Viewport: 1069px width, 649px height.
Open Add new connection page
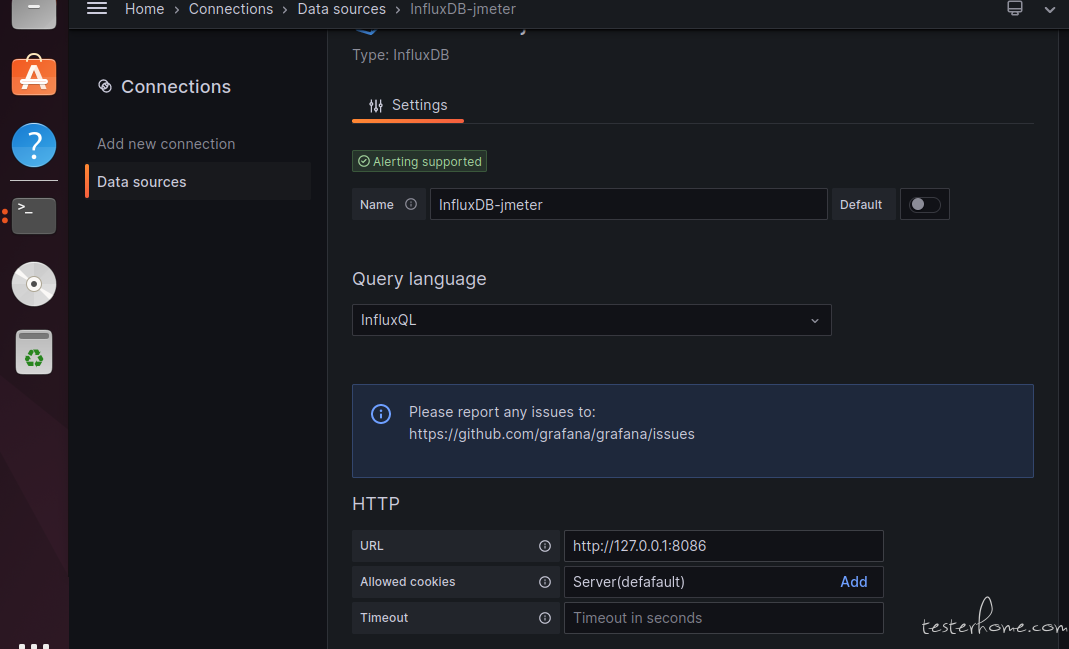[166, 144]
